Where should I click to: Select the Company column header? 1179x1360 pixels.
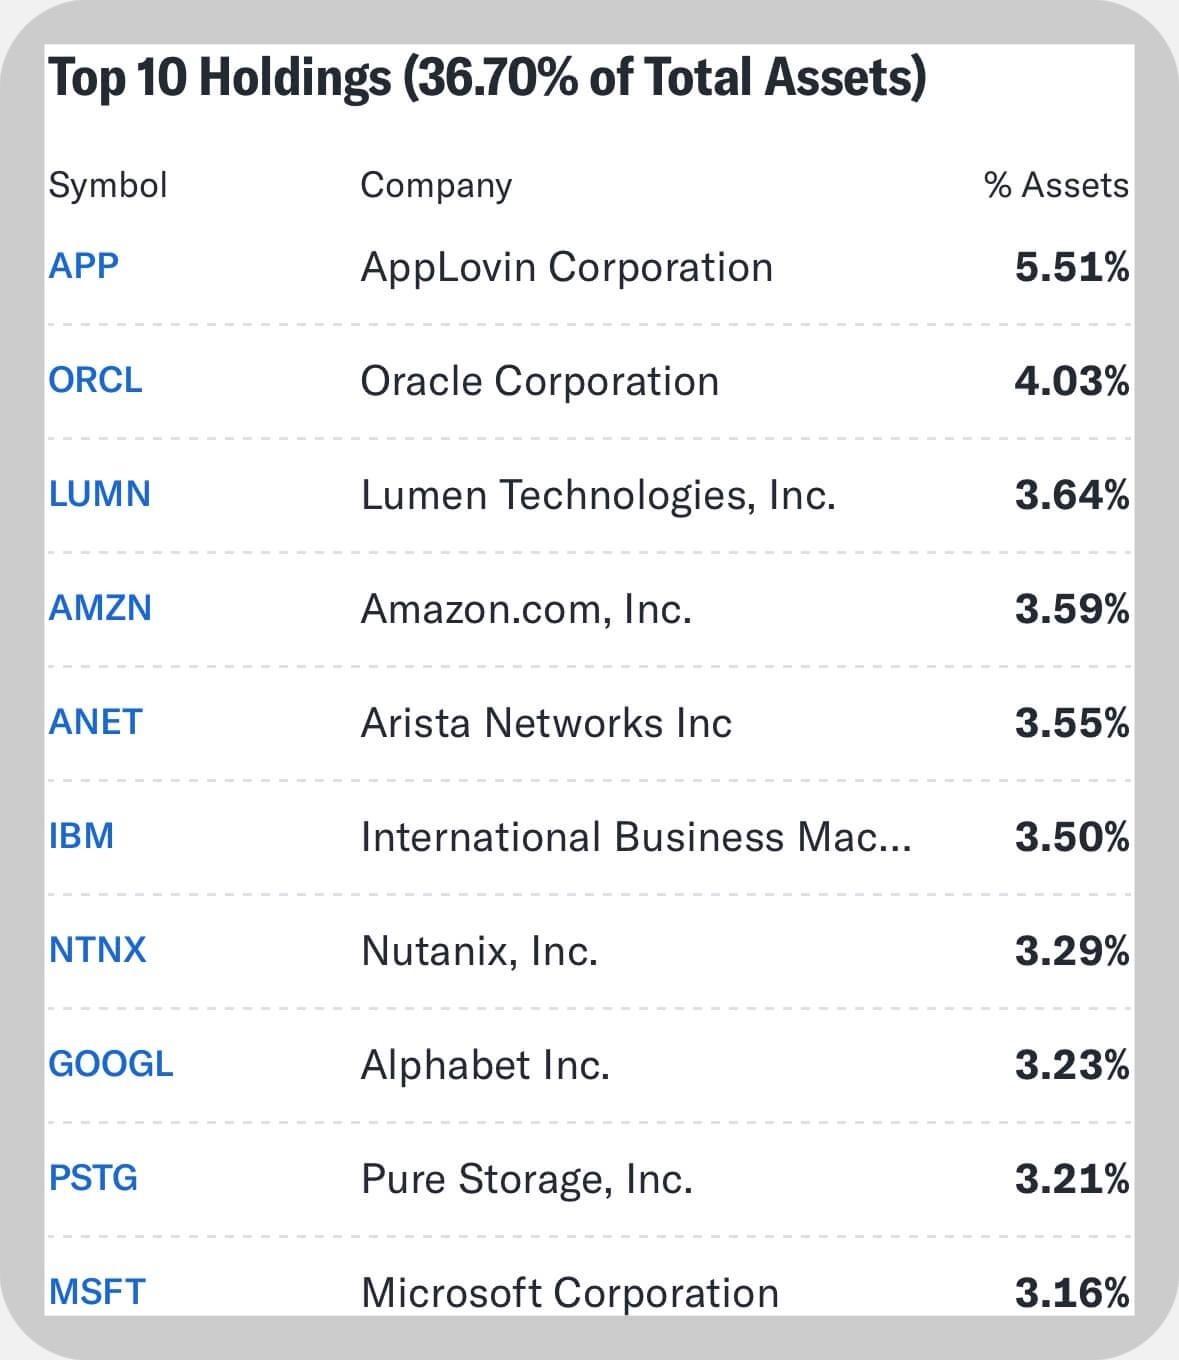436,186
